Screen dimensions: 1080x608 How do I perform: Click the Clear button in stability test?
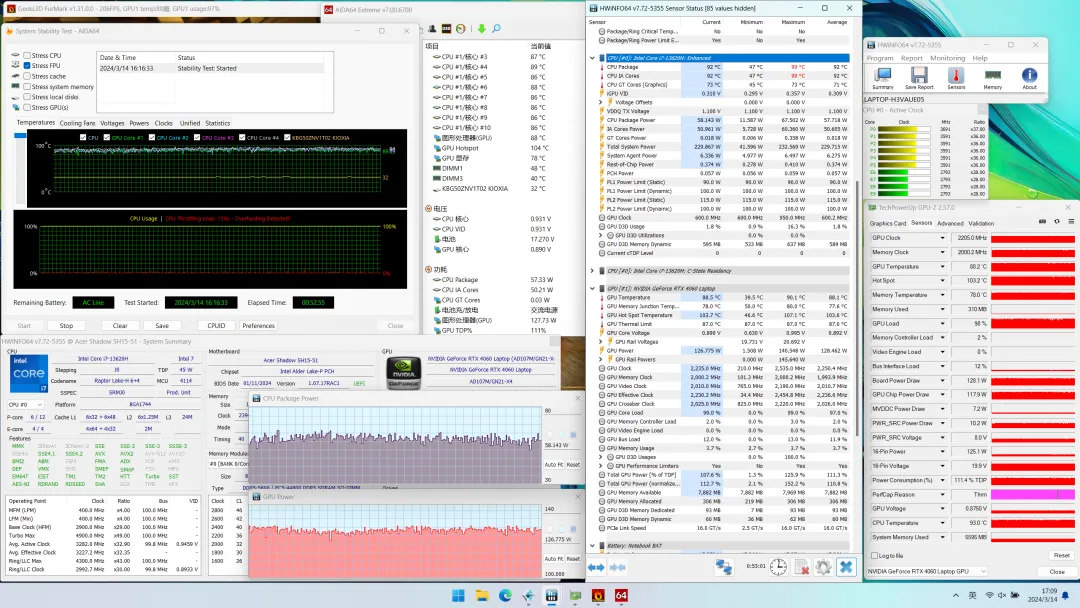click(x=120, y=326)
